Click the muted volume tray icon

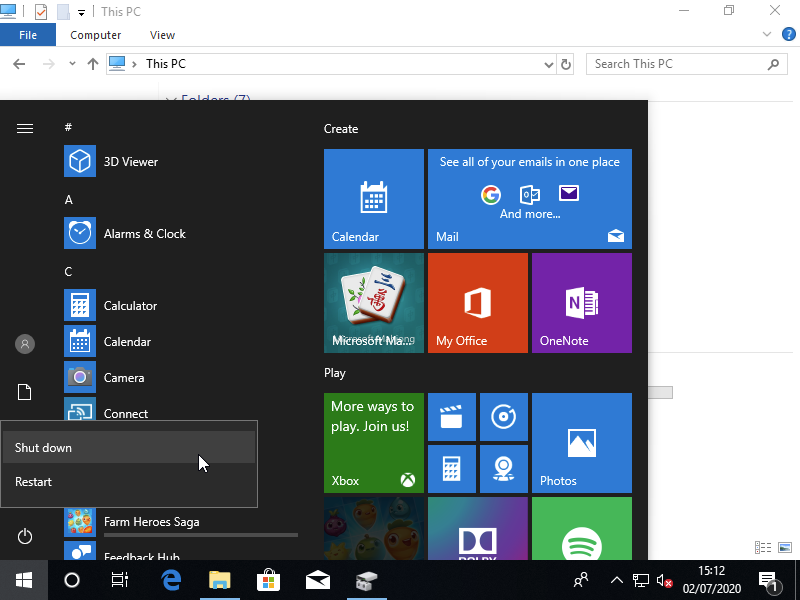point(664,580)
